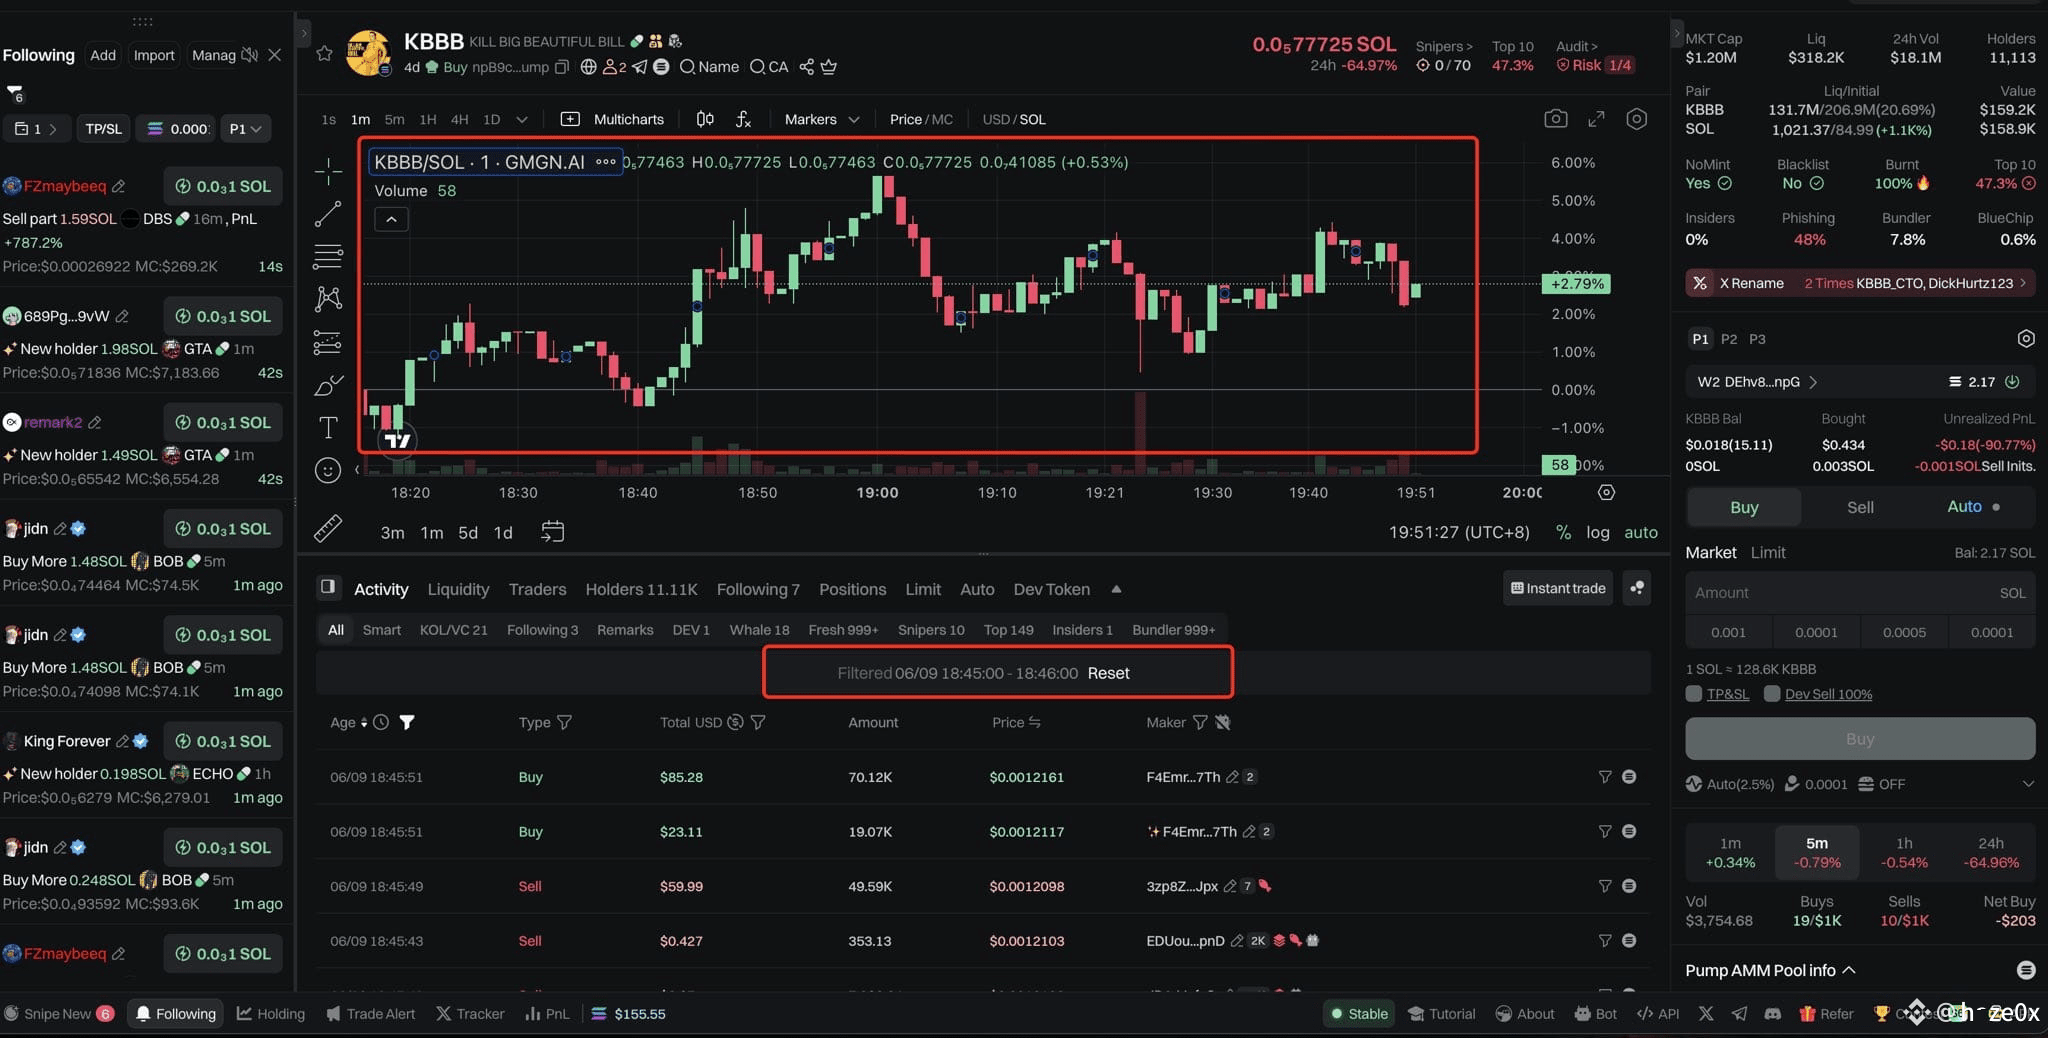This screenshot has height=1038, width=2048.
Task: Open X Rename history row
Action: (x=1860, y=283)
